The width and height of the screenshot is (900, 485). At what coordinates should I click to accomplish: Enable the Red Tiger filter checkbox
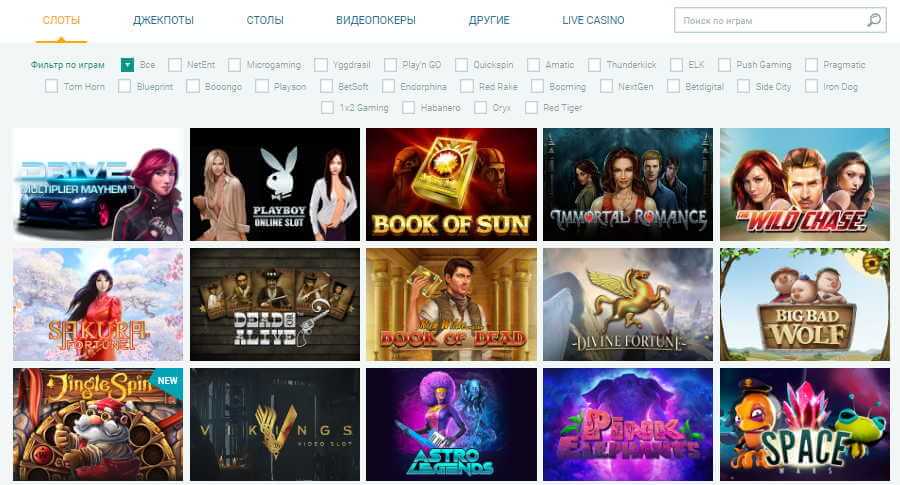point(532,107)
